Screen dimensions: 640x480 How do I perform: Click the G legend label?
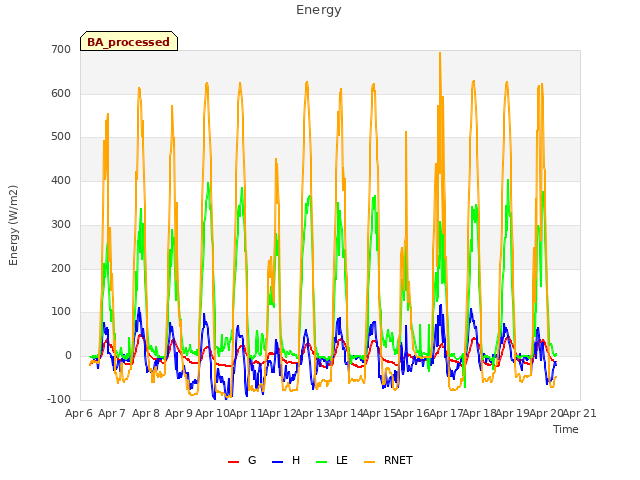[x=252, y=460]
